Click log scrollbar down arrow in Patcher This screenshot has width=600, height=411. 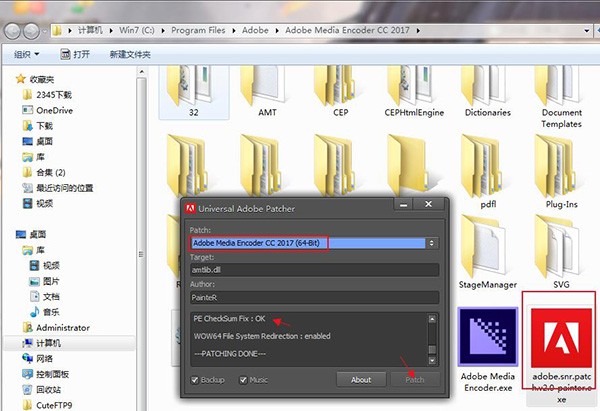pyautogui.click(x=432, y=360)
